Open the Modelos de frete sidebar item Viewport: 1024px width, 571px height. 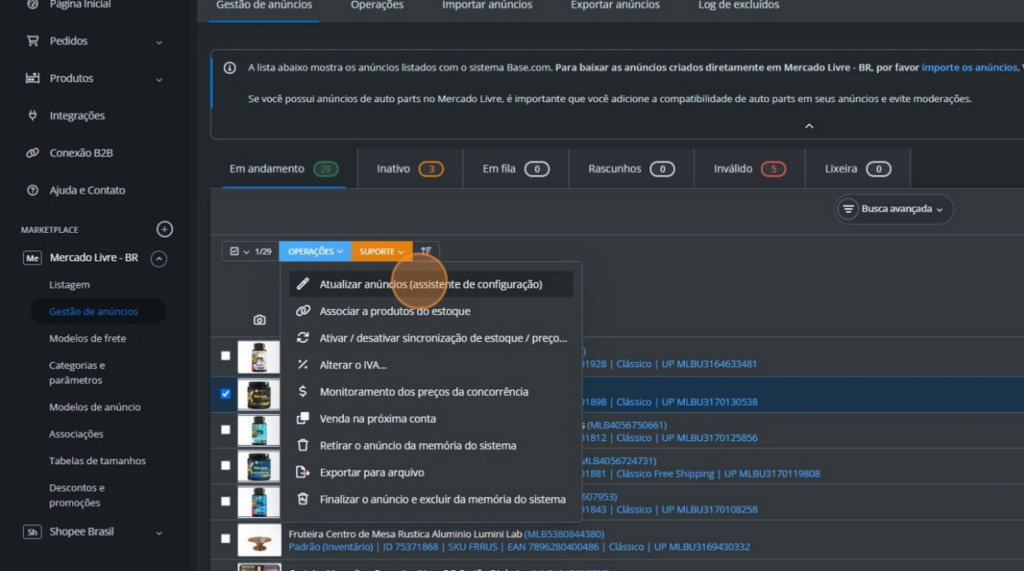88,338
